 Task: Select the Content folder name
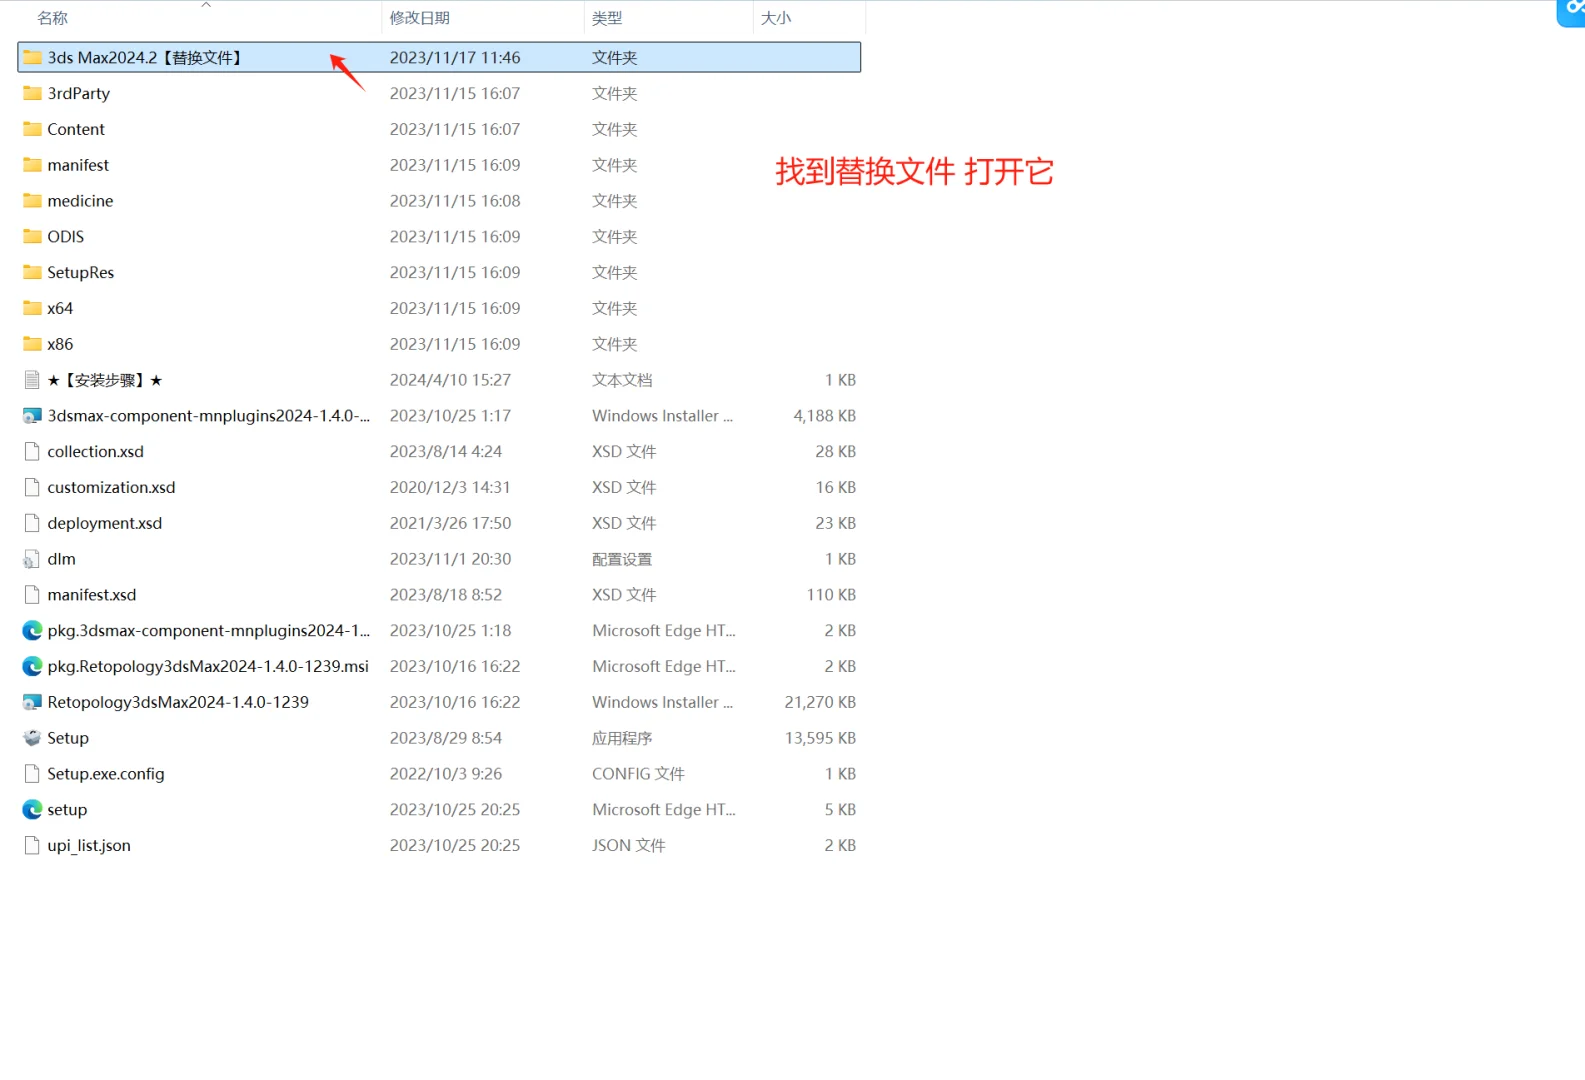(76, 129)
